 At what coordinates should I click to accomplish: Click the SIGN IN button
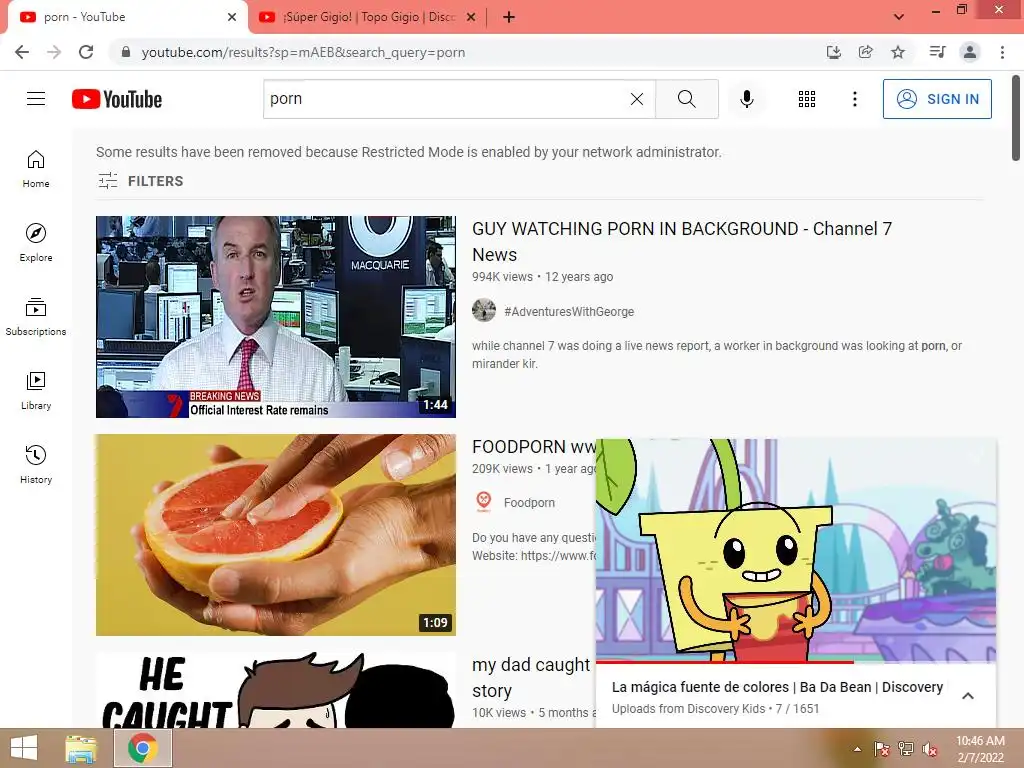coord(937,99)
